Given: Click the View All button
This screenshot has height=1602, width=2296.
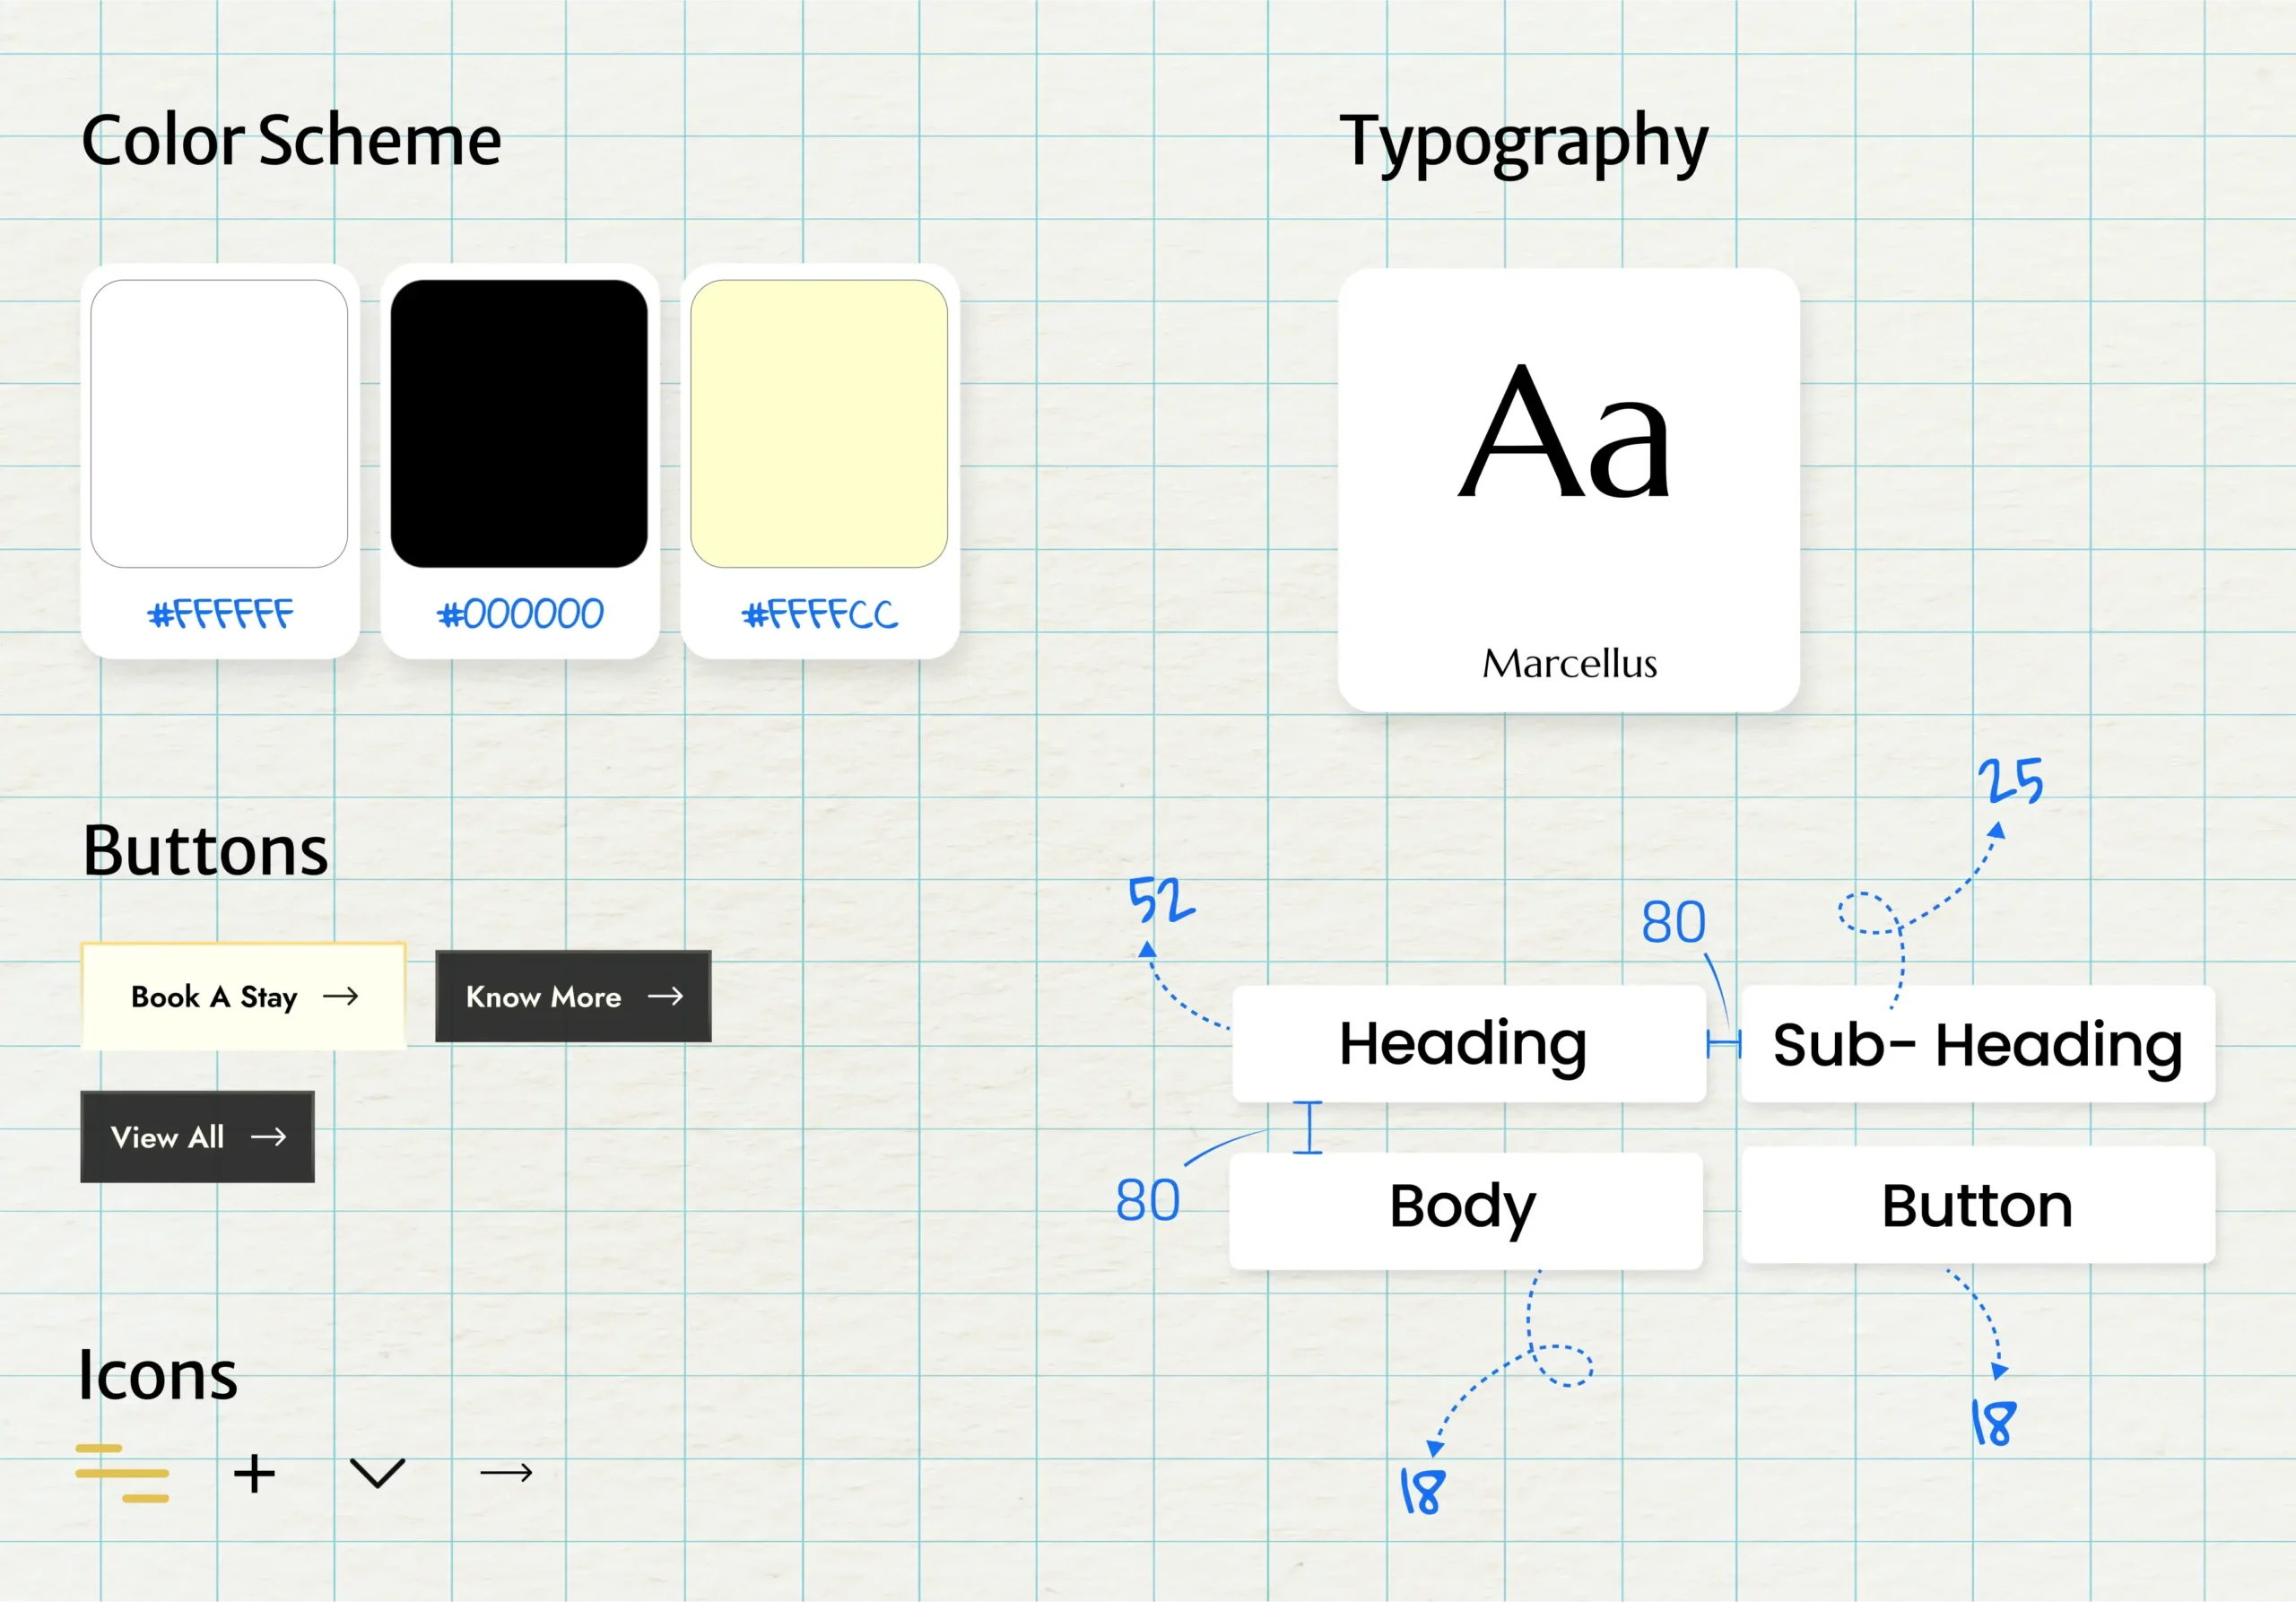Looking at the screenshot, I should coord(197,1136).
